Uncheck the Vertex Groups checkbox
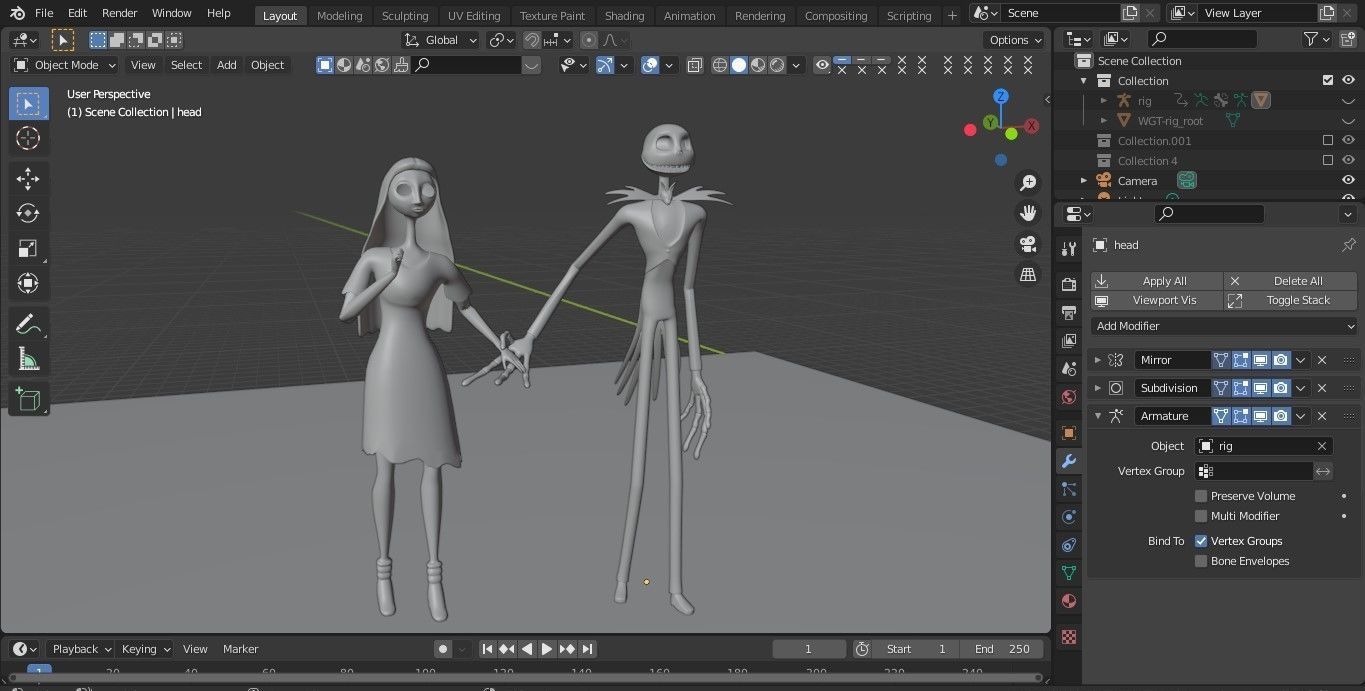 (1201, 541)
